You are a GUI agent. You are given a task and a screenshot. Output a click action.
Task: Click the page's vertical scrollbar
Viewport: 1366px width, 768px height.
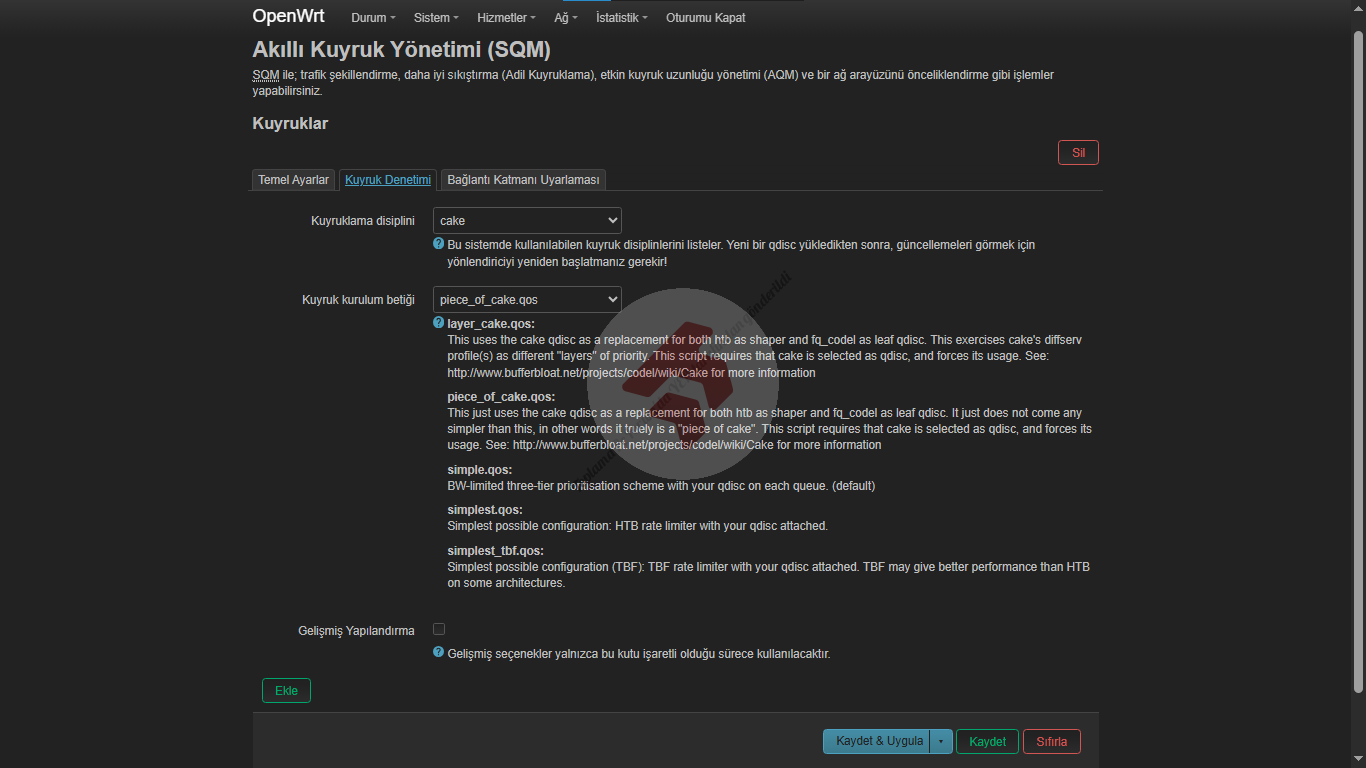pos(1358,360)
